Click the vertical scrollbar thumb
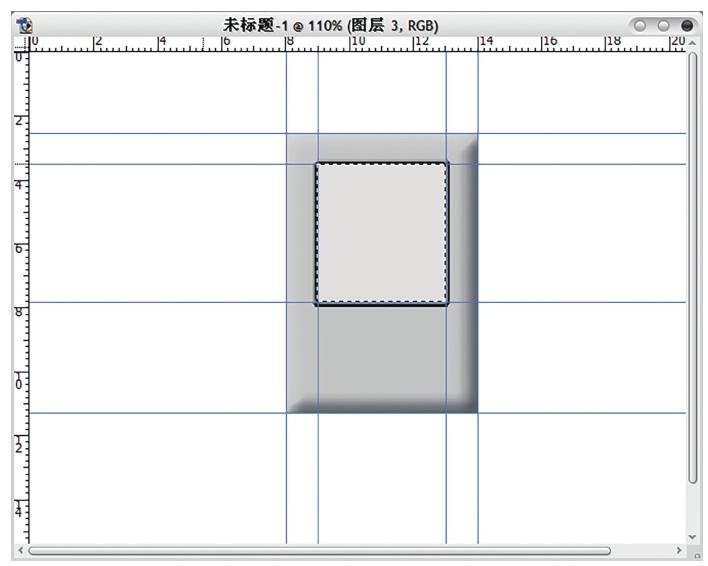Image resolution: width=708 pixels, height=566 pixels. (693, 268)
